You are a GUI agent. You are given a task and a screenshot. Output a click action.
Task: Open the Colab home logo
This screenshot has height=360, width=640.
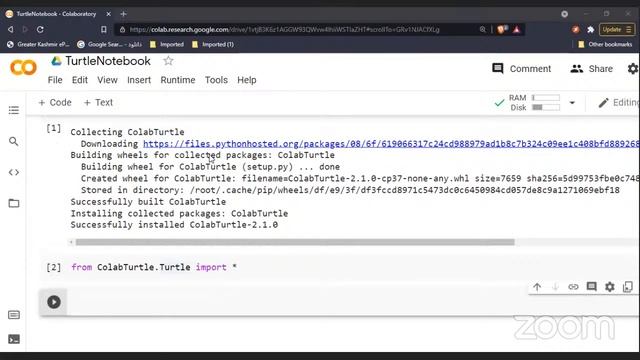(x=23, y=68)
